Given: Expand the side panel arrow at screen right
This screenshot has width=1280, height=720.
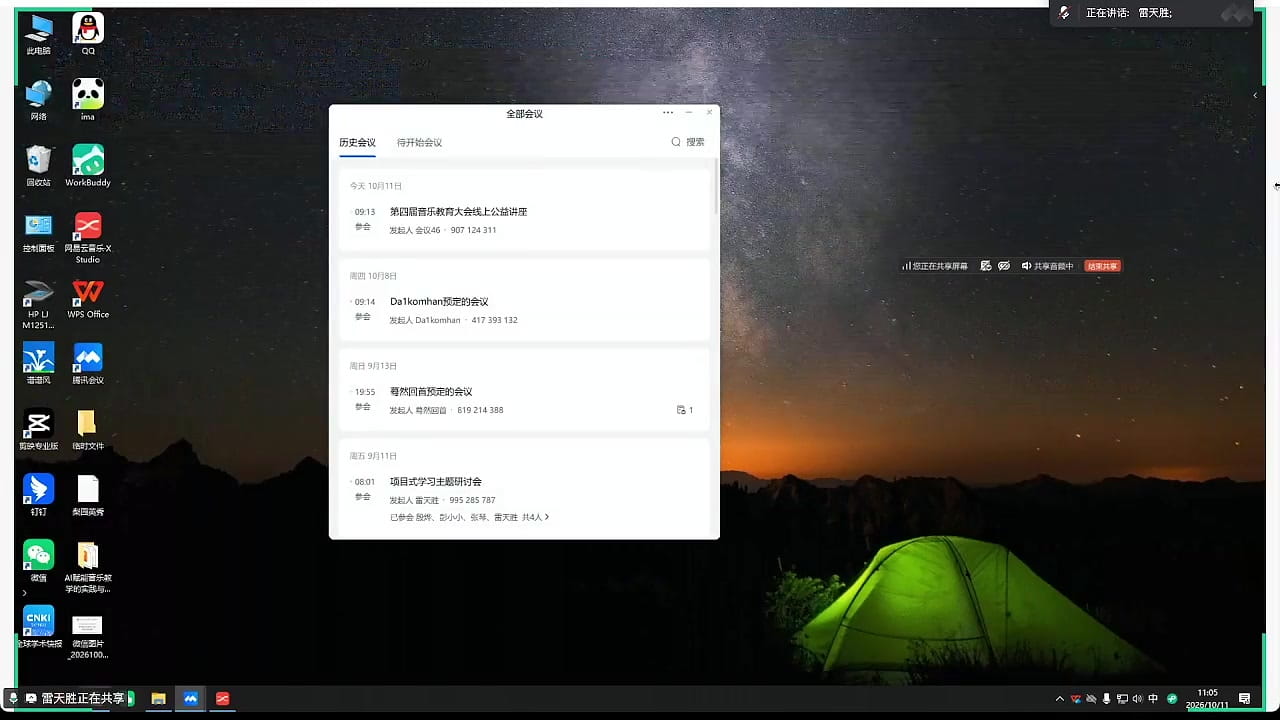Looking at the screenshot, I should 1255,96.
